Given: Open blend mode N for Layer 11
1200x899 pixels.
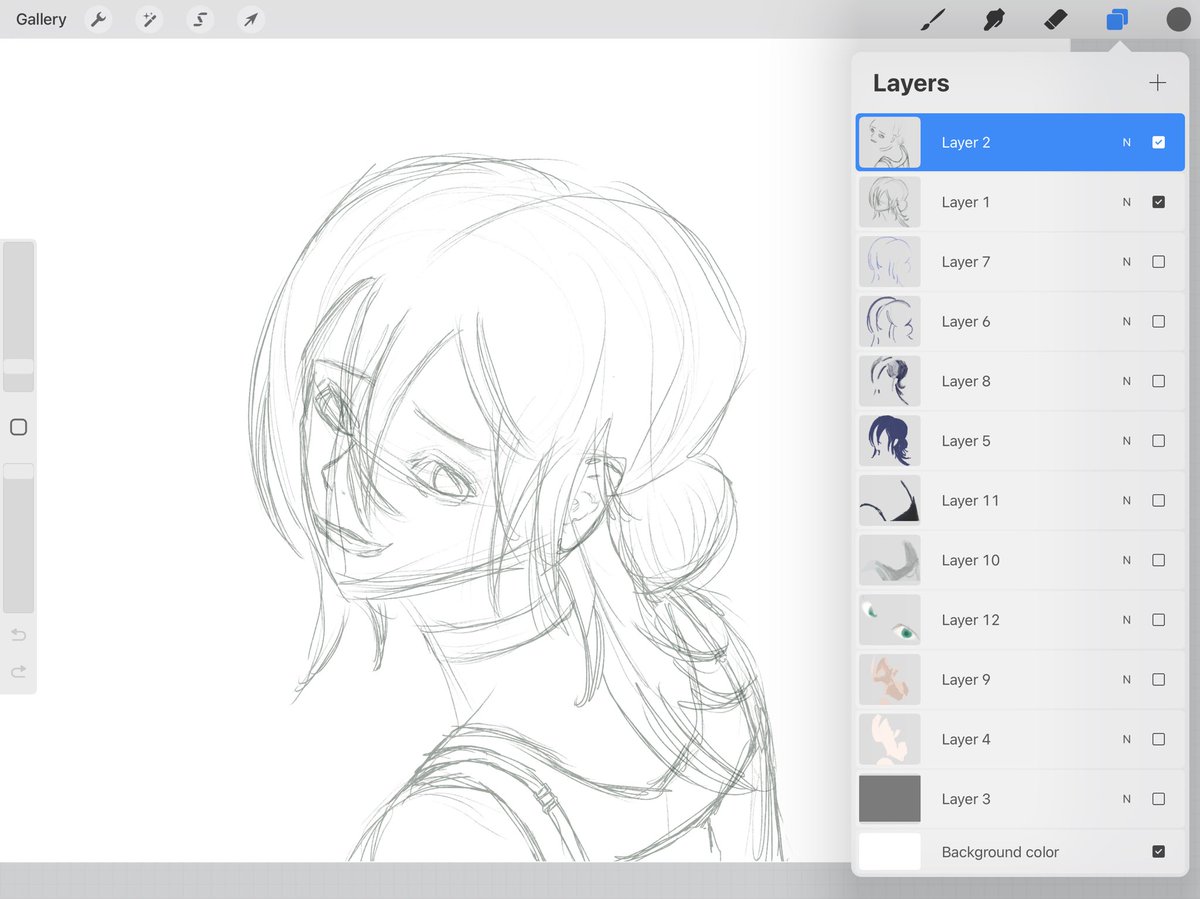Looking at the screenshot, I should pyautogui.click(x=1127, y=500).
